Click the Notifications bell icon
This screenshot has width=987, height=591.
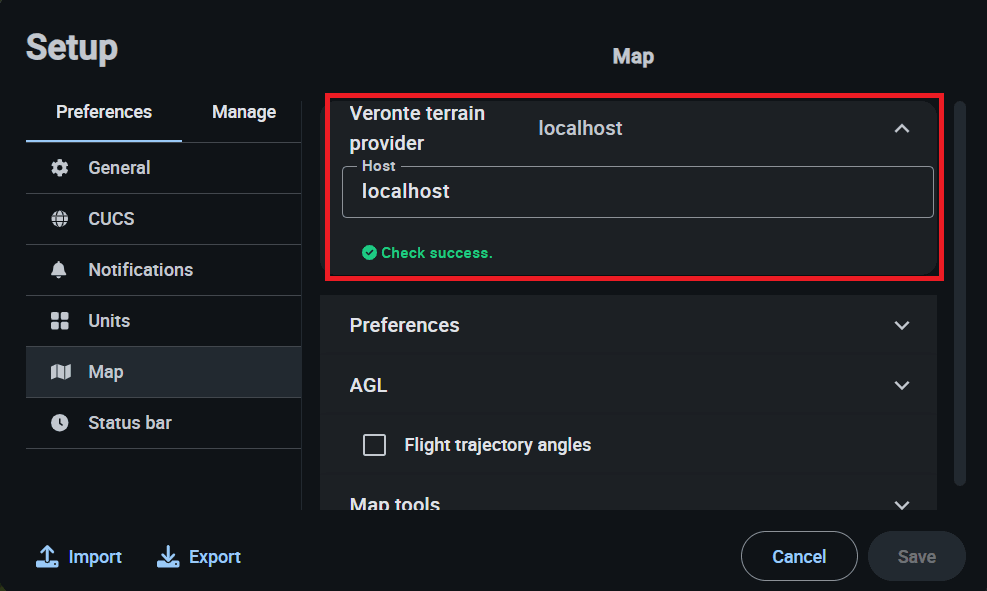tap(60, 270)
